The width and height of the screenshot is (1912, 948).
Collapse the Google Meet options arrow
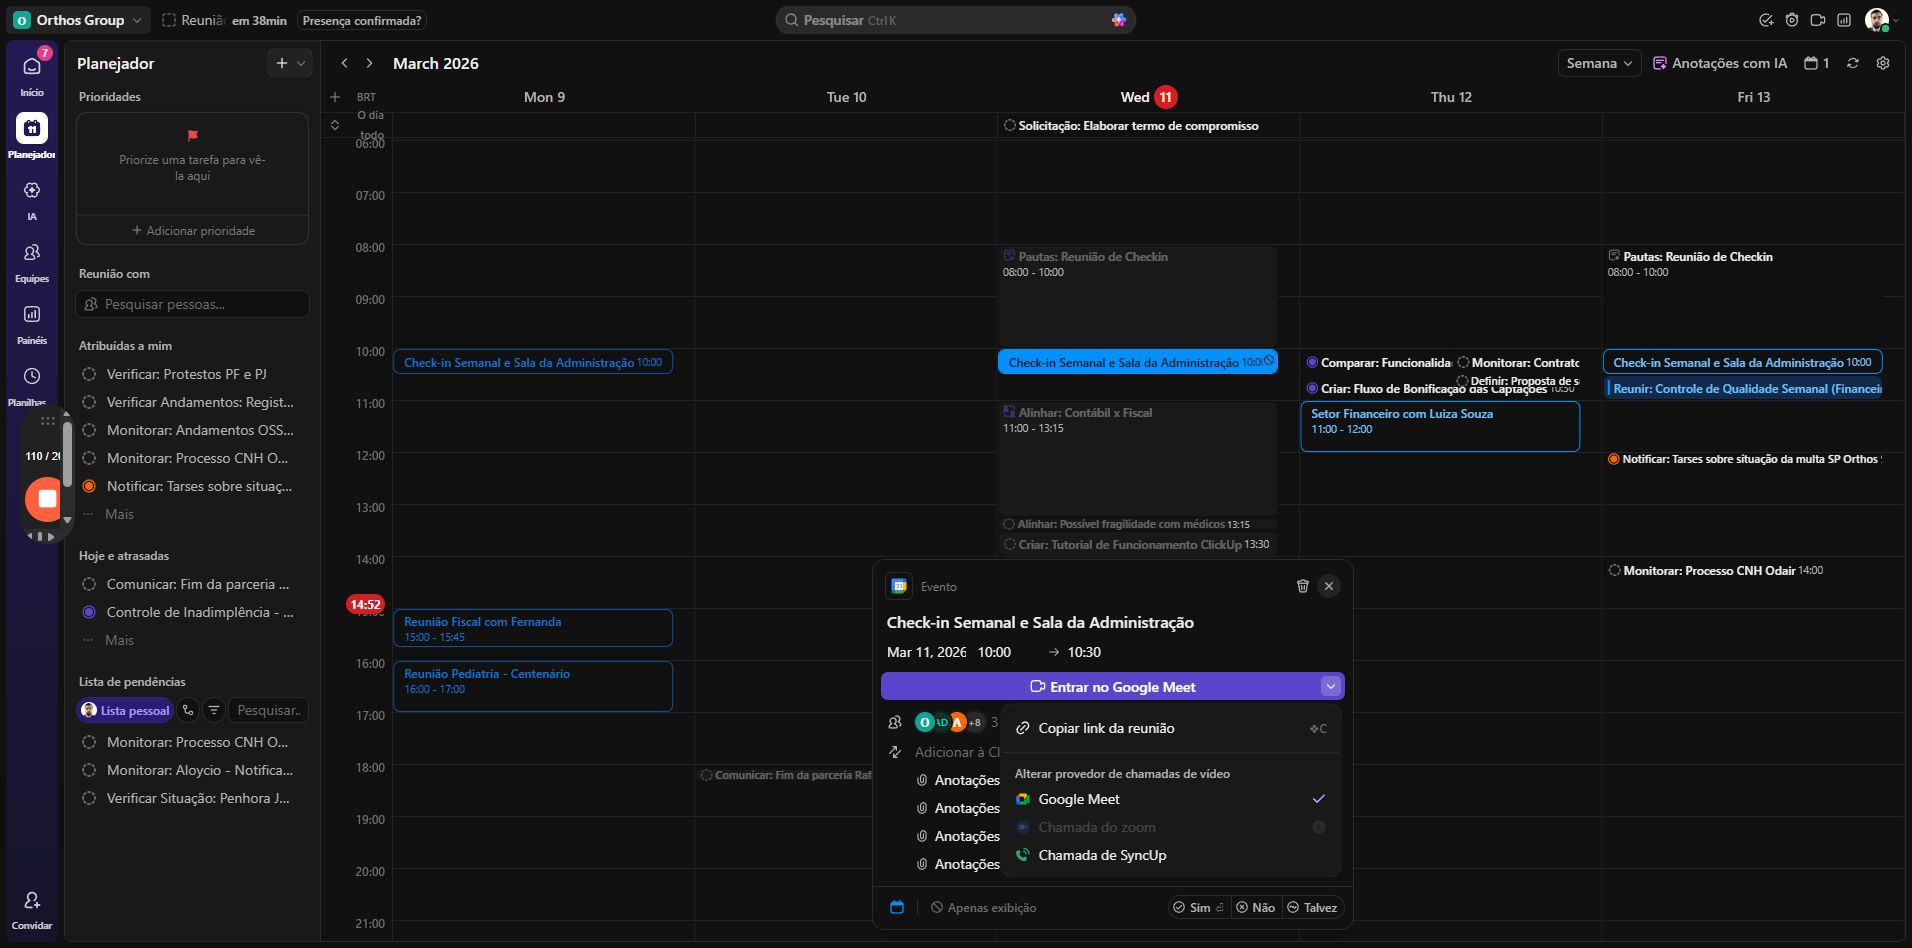click(1330, 686)
